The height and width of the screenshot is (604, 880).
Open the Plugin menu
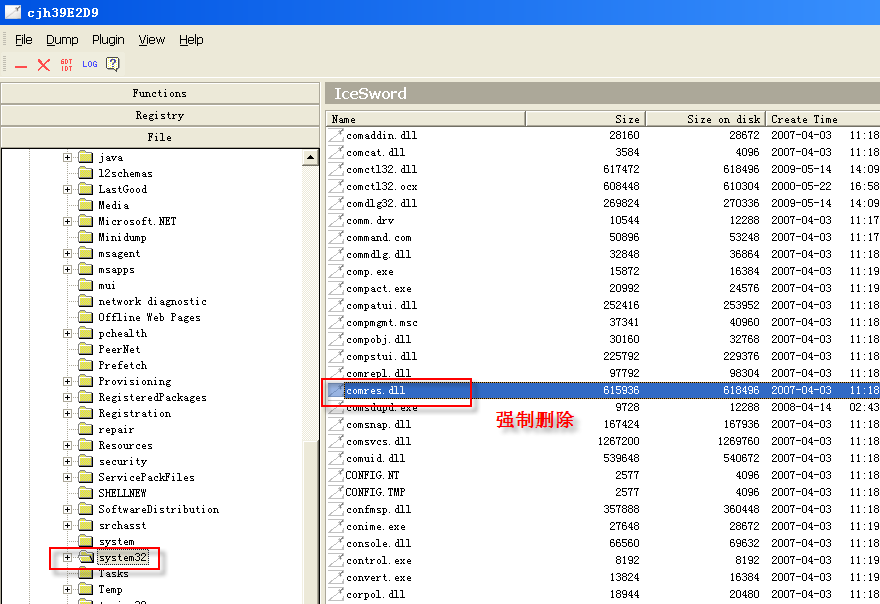(x=108, y=40)
